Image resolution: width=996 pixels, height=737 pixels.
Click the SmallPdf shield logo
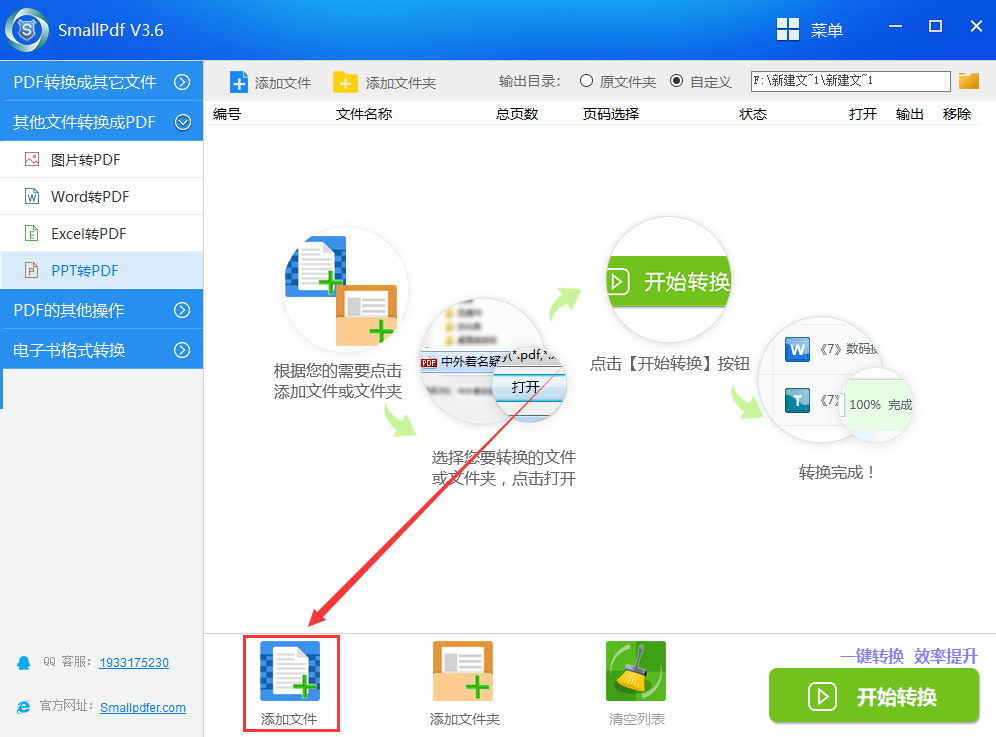(27, 30)
